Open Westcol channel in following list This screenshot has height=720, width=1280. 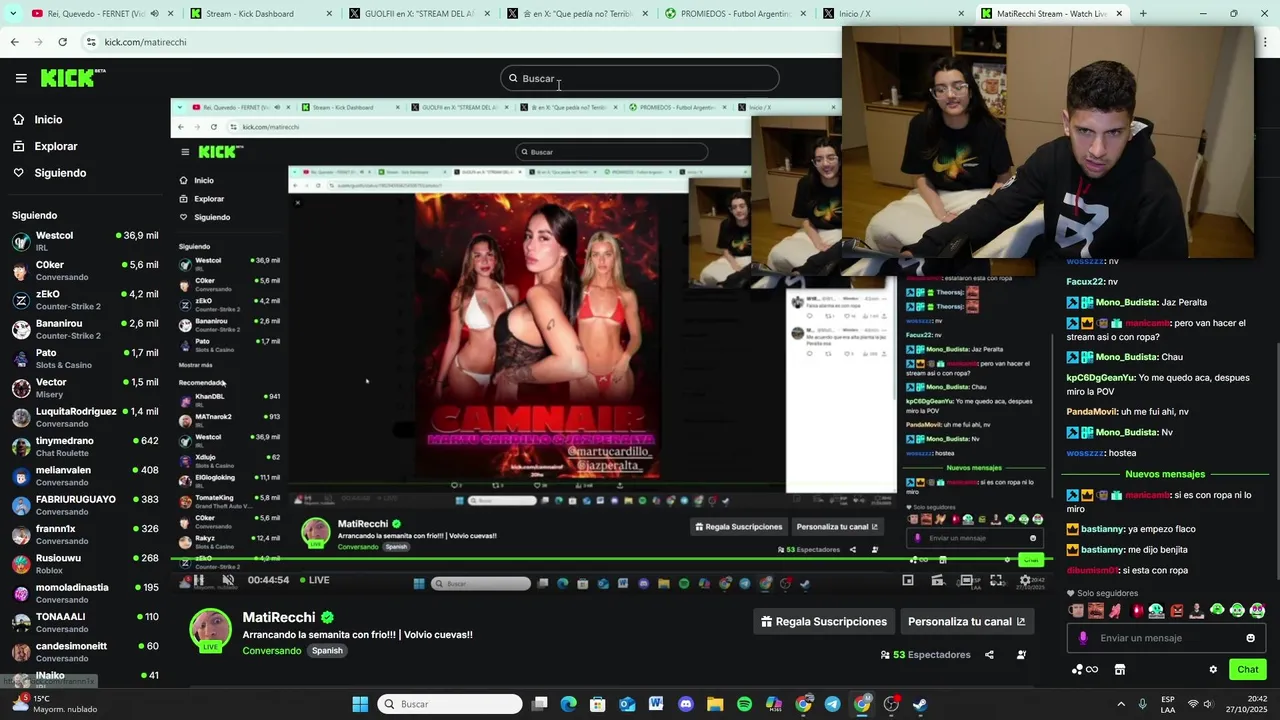click(x=85, y=241)
